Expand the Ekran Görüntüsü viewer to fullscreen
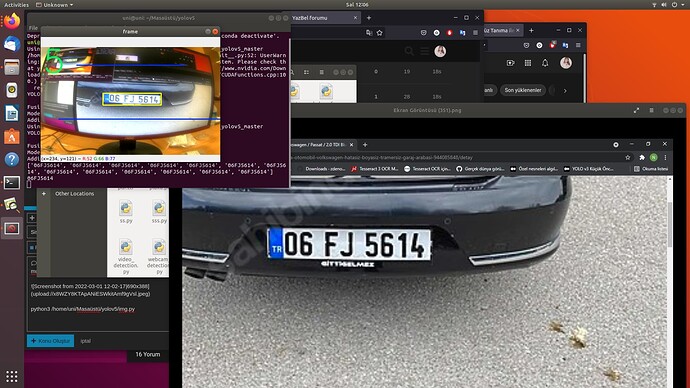The width and height of the screenshot is (690, 388). click(636, 110)
